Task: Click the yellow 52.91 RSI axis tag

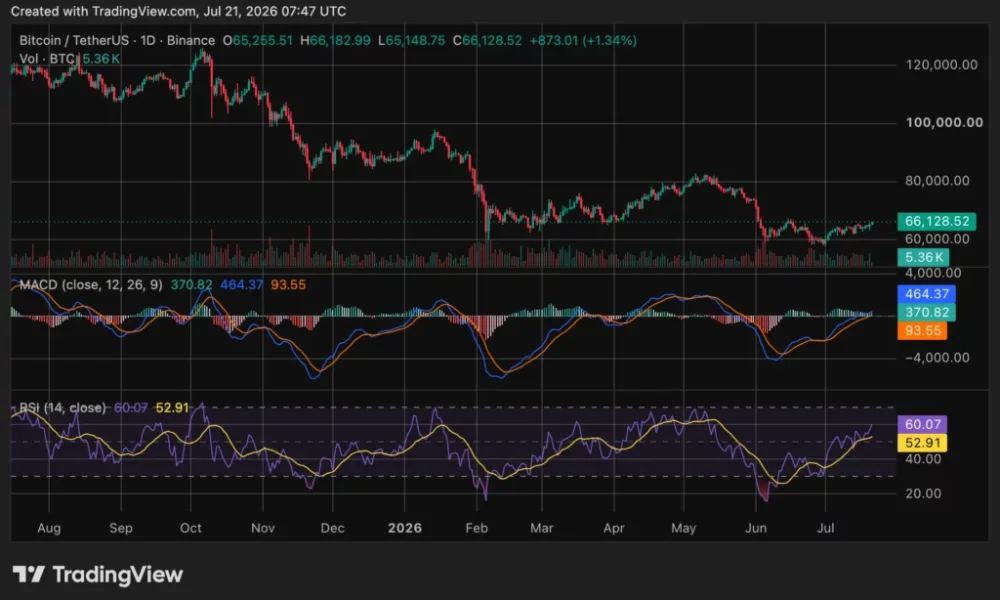Action: (922, 443)
